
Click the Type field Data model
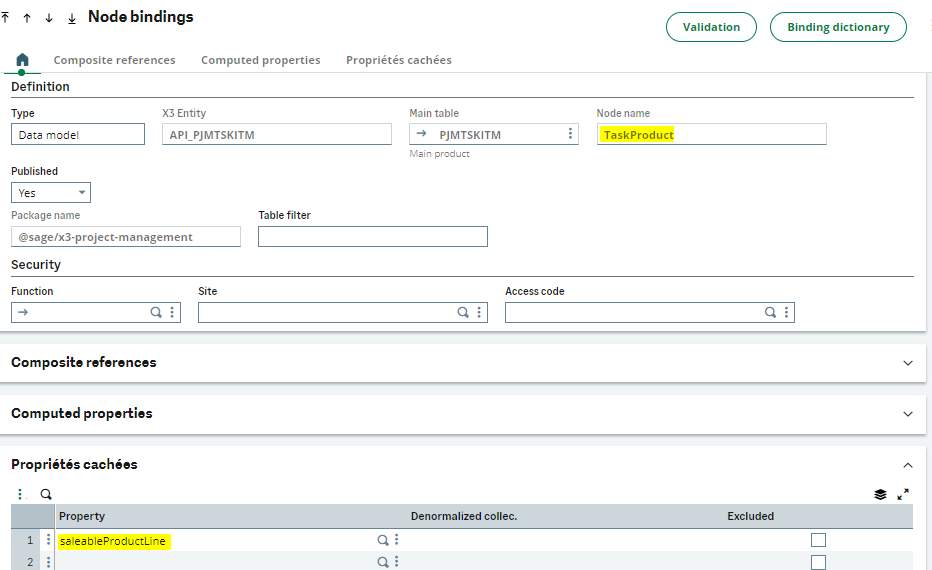[x=78, y=134]
